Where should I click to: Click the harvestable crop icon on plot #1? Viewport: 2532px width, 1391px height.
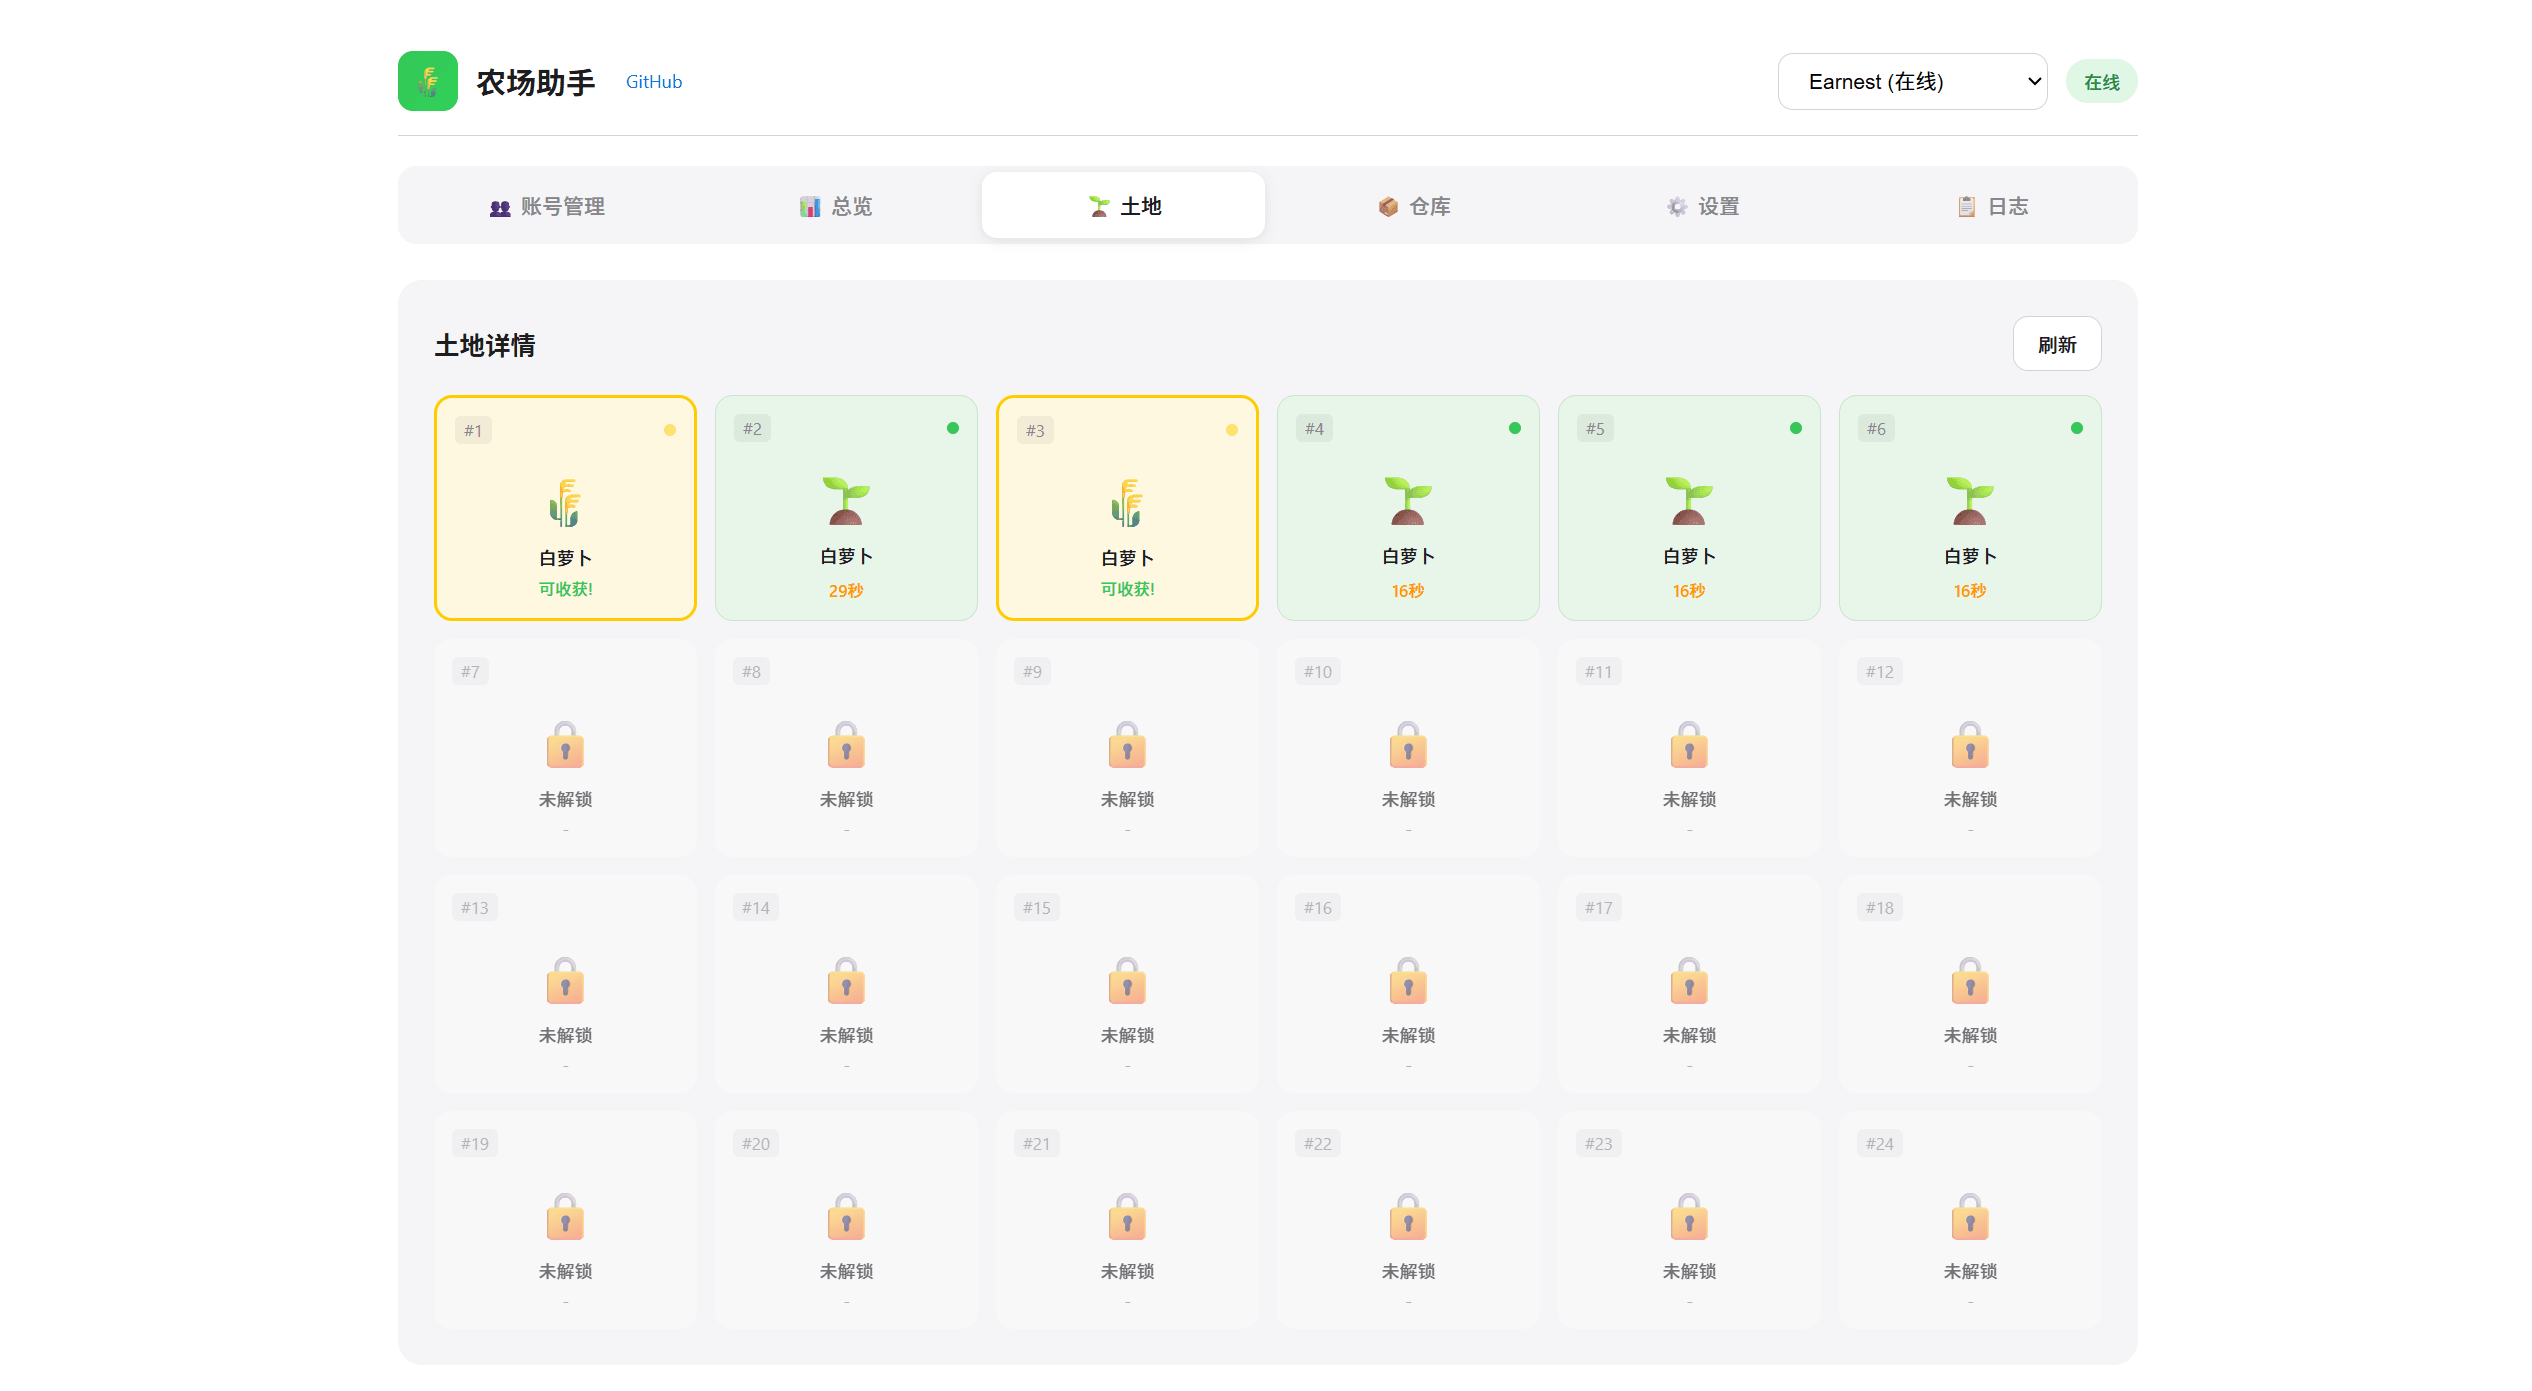pos(565,503)
